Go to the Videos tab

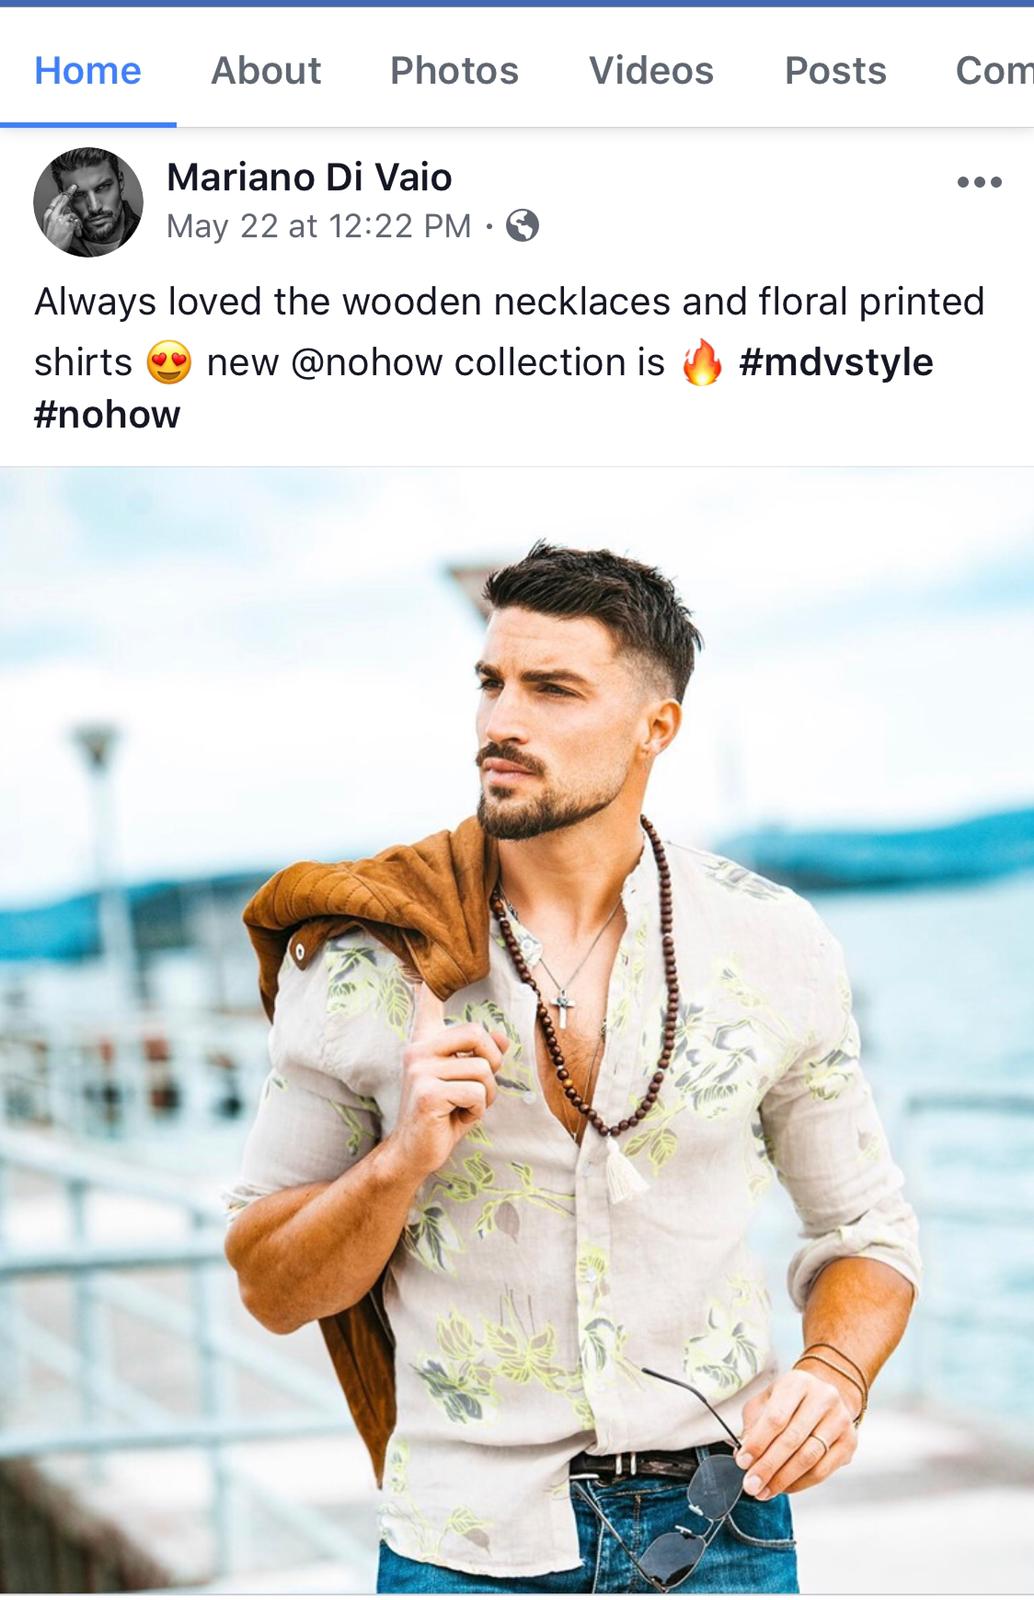651,70
